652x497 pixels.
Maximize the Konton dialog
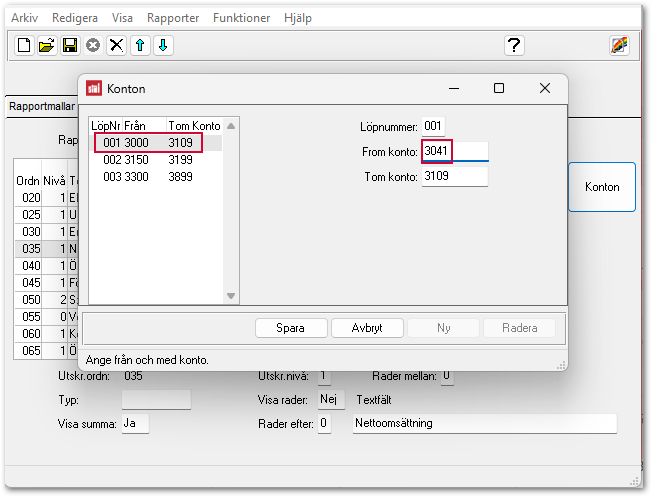click(x=499, y=88)
